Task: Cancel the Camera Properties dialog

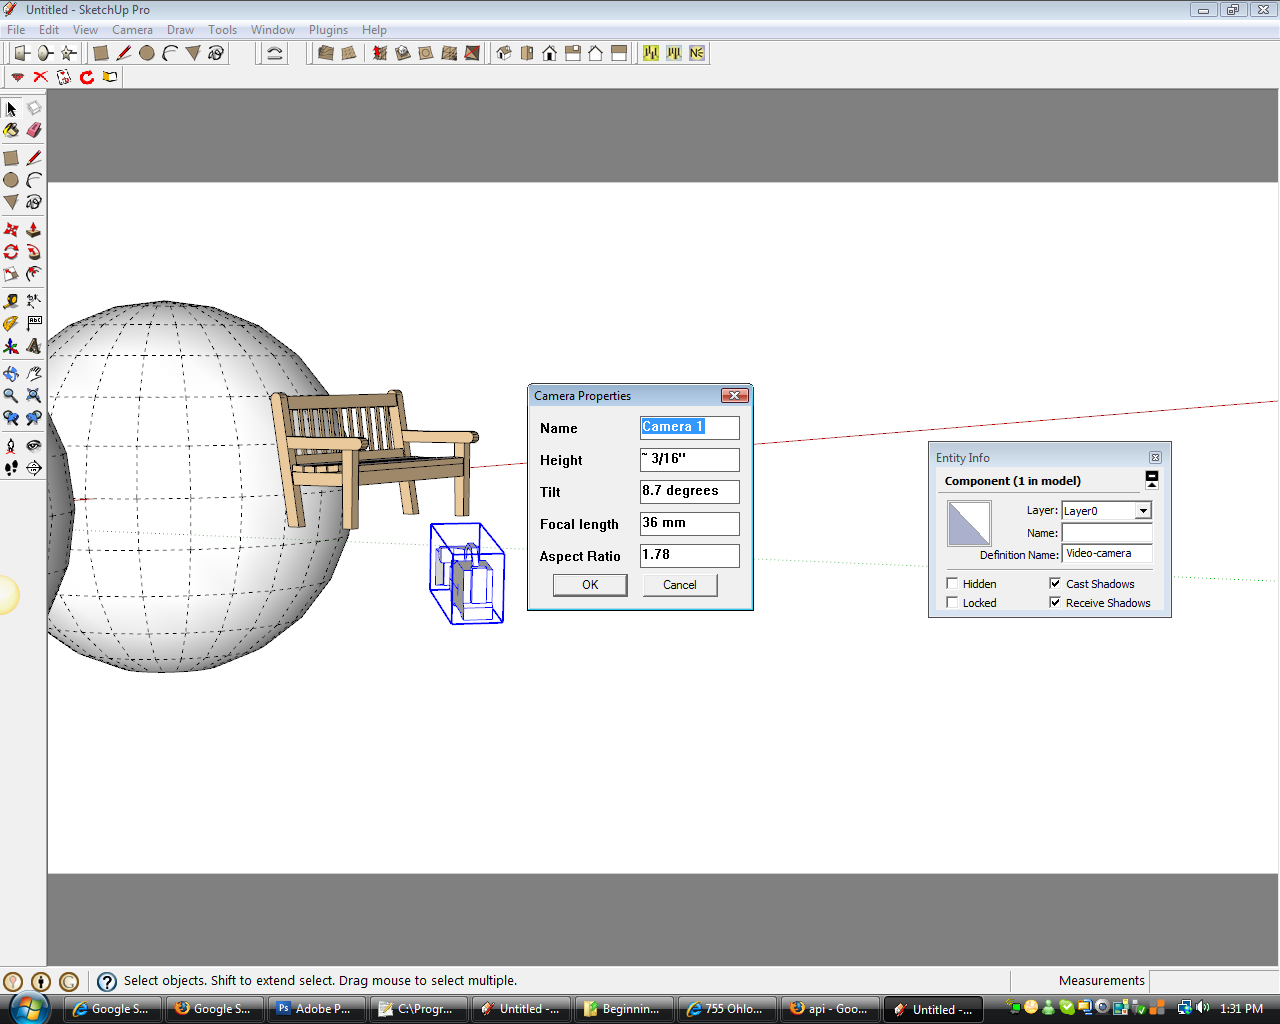Action: point(680,585)
